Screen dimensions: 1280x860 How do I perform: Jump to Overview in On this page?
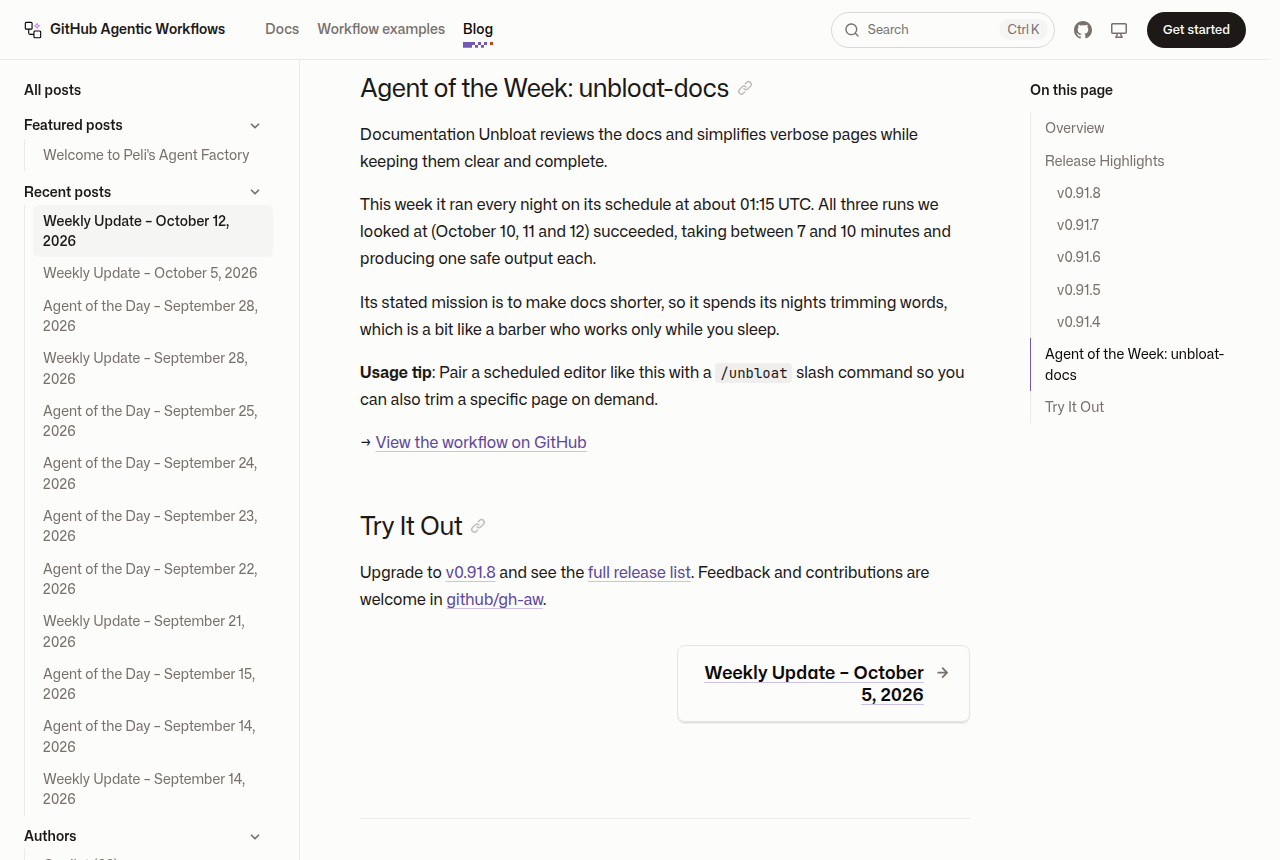1075,128
